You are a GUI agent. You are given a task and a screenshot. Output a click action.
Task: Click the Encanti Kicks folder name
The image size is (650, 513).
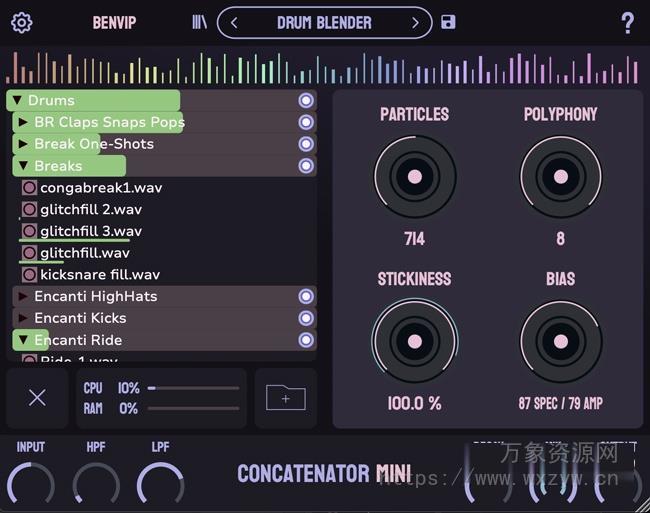tap(80, 318)
